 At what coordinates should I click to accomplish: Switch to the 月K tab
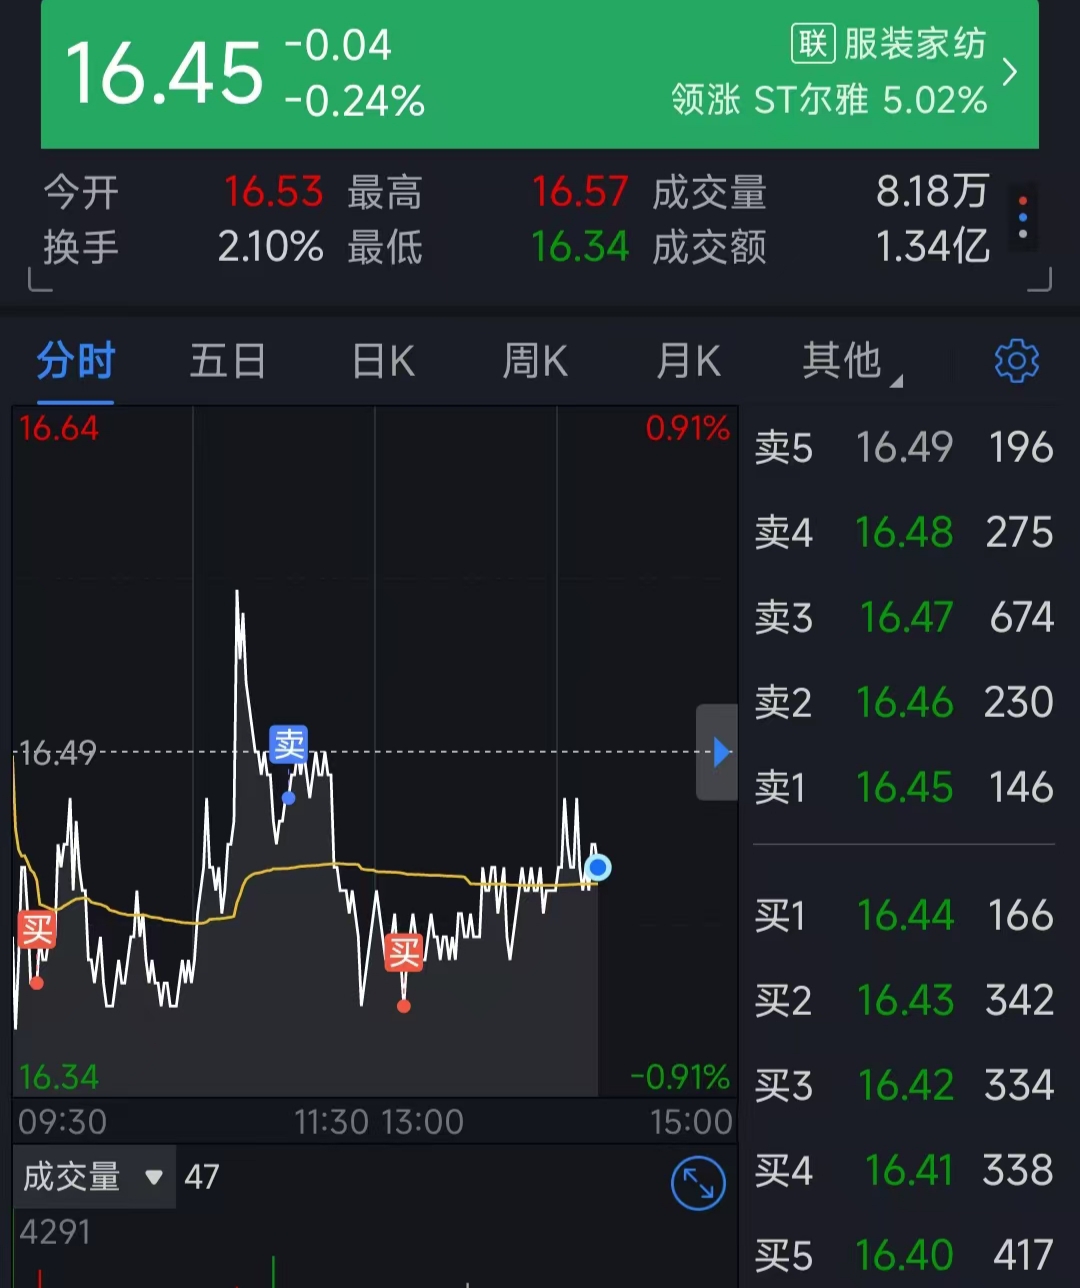point(688,361)
